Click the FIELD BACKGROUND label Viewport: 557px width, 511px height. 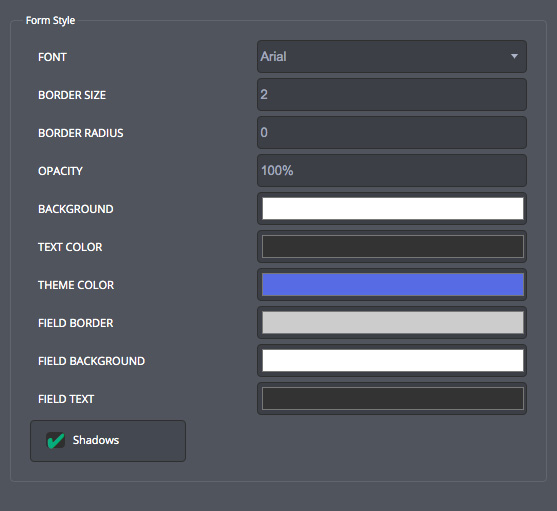coord(92,361)
